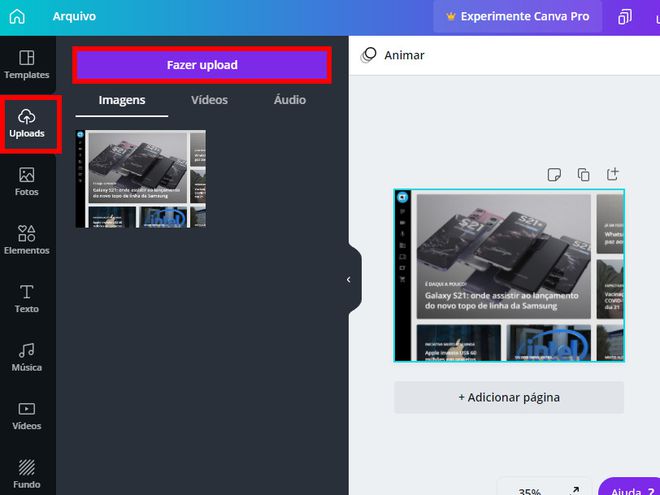The width and height of the screenshot is (660, 495).
Task: Open Música sidebar panel
Action: (27, 357)
